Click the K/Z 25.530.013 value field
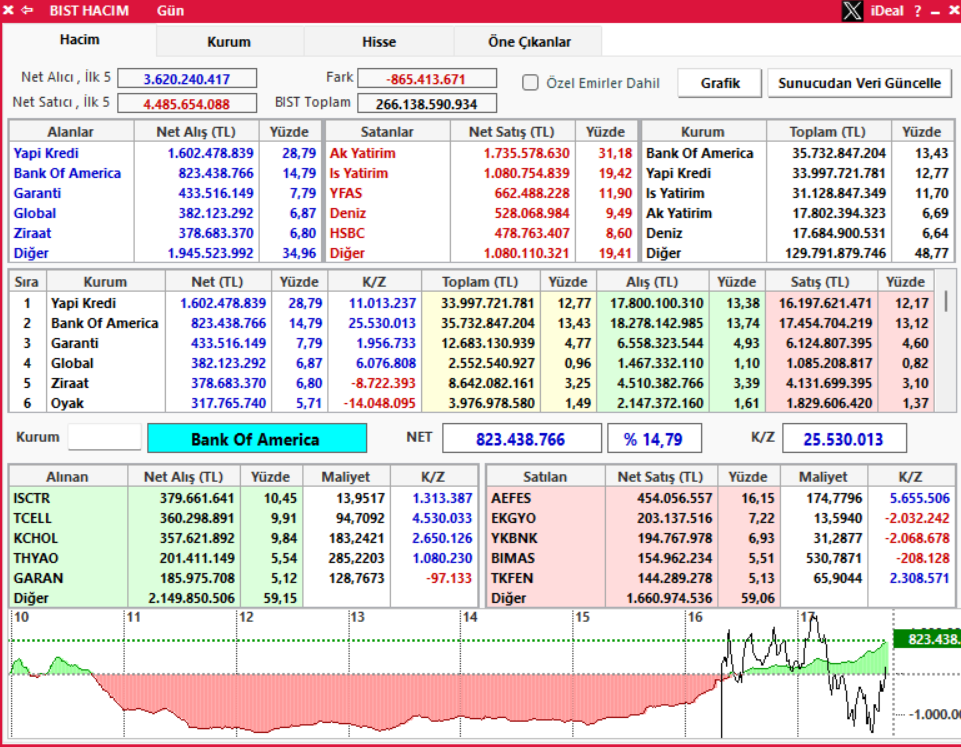The height and width of the screenshot is (747, 961). tap(843, 439)
